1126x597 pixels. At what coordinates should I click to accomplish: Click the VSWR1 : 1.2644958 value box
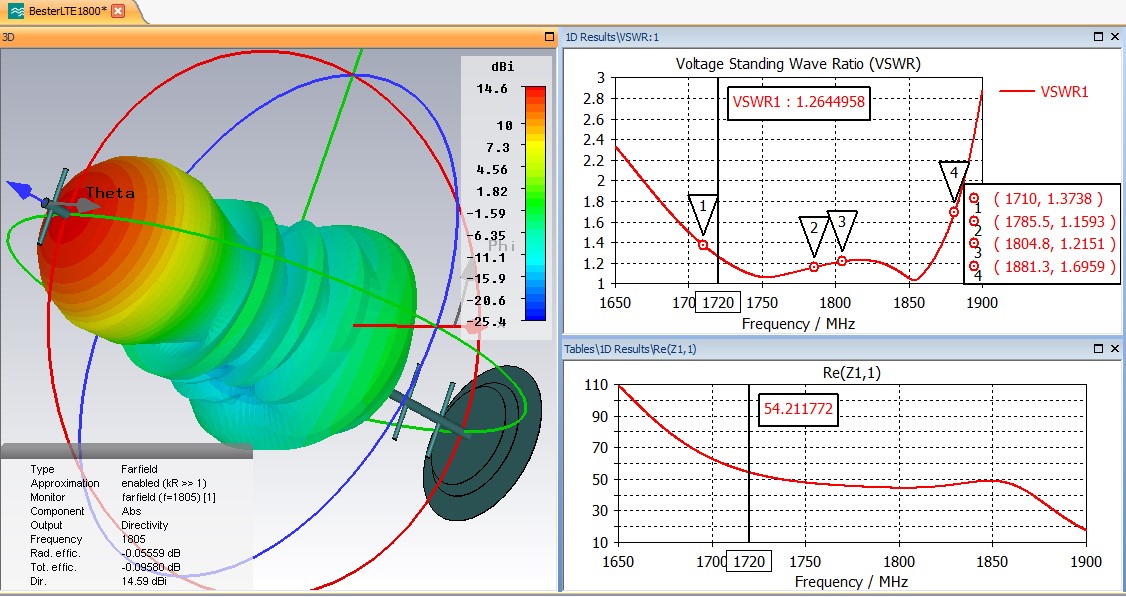point(797,100)
